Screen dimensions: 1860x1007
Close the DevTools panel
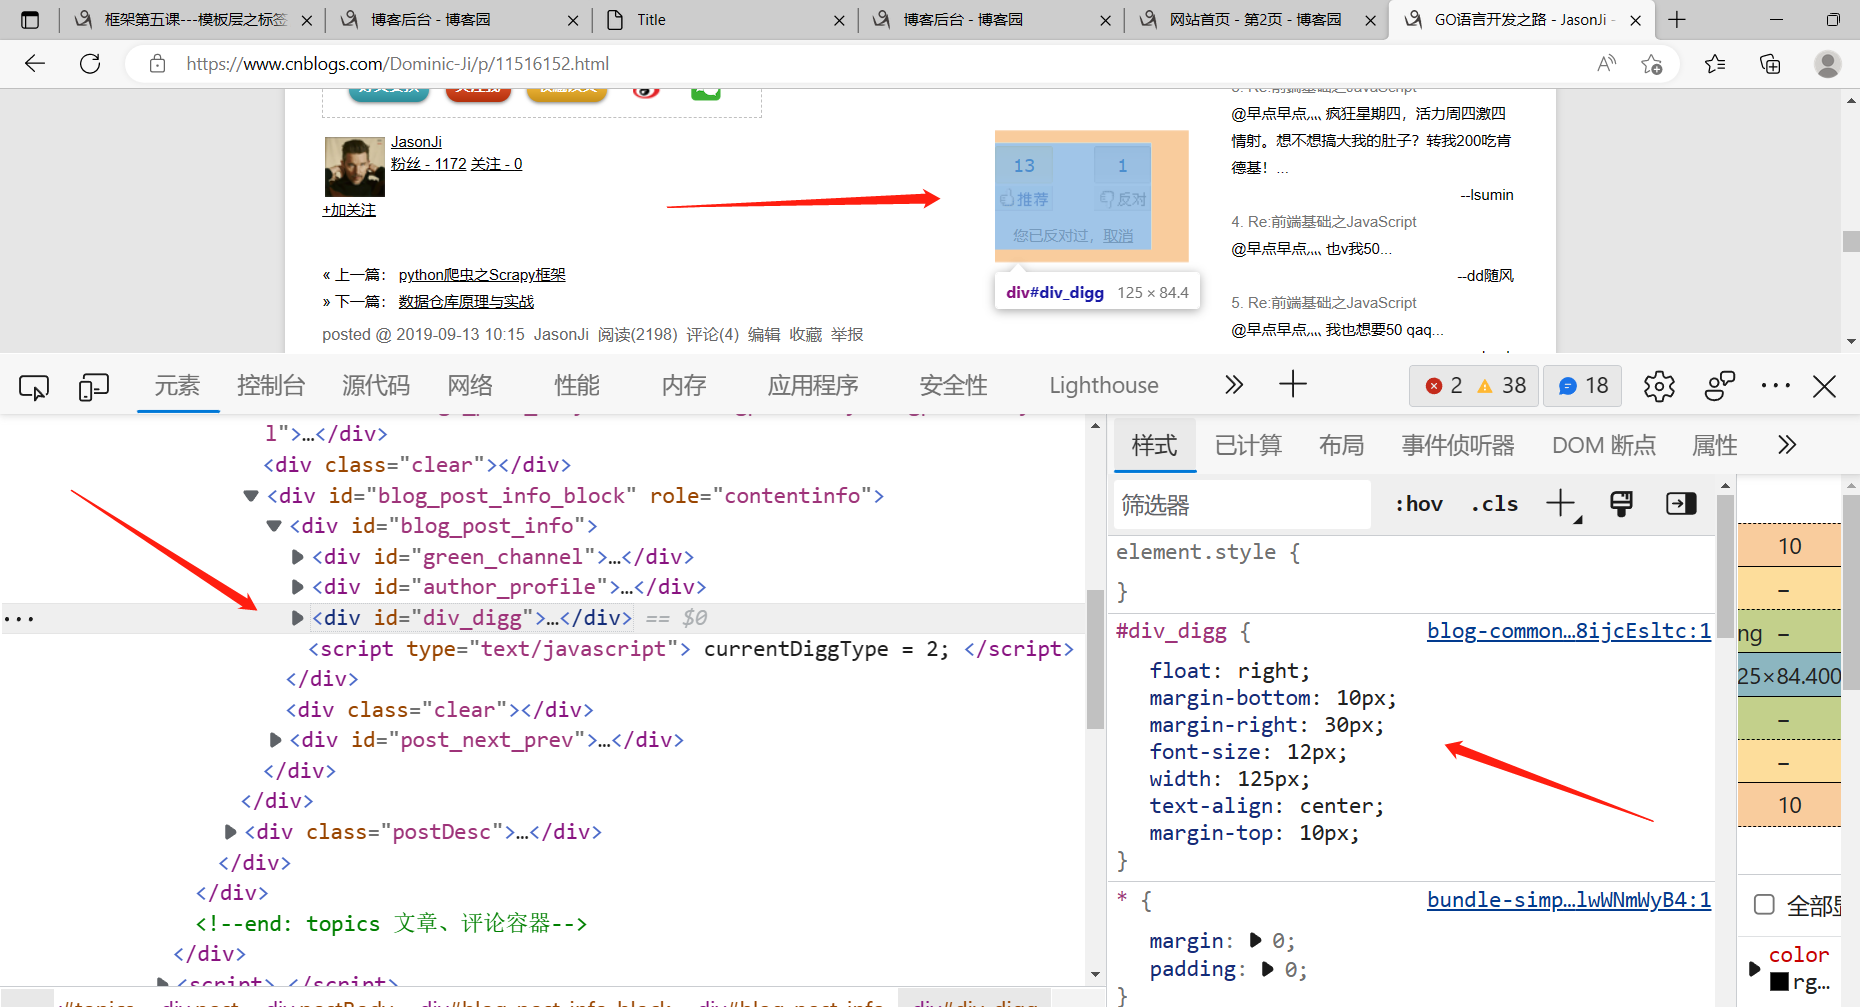[1824, 386]
